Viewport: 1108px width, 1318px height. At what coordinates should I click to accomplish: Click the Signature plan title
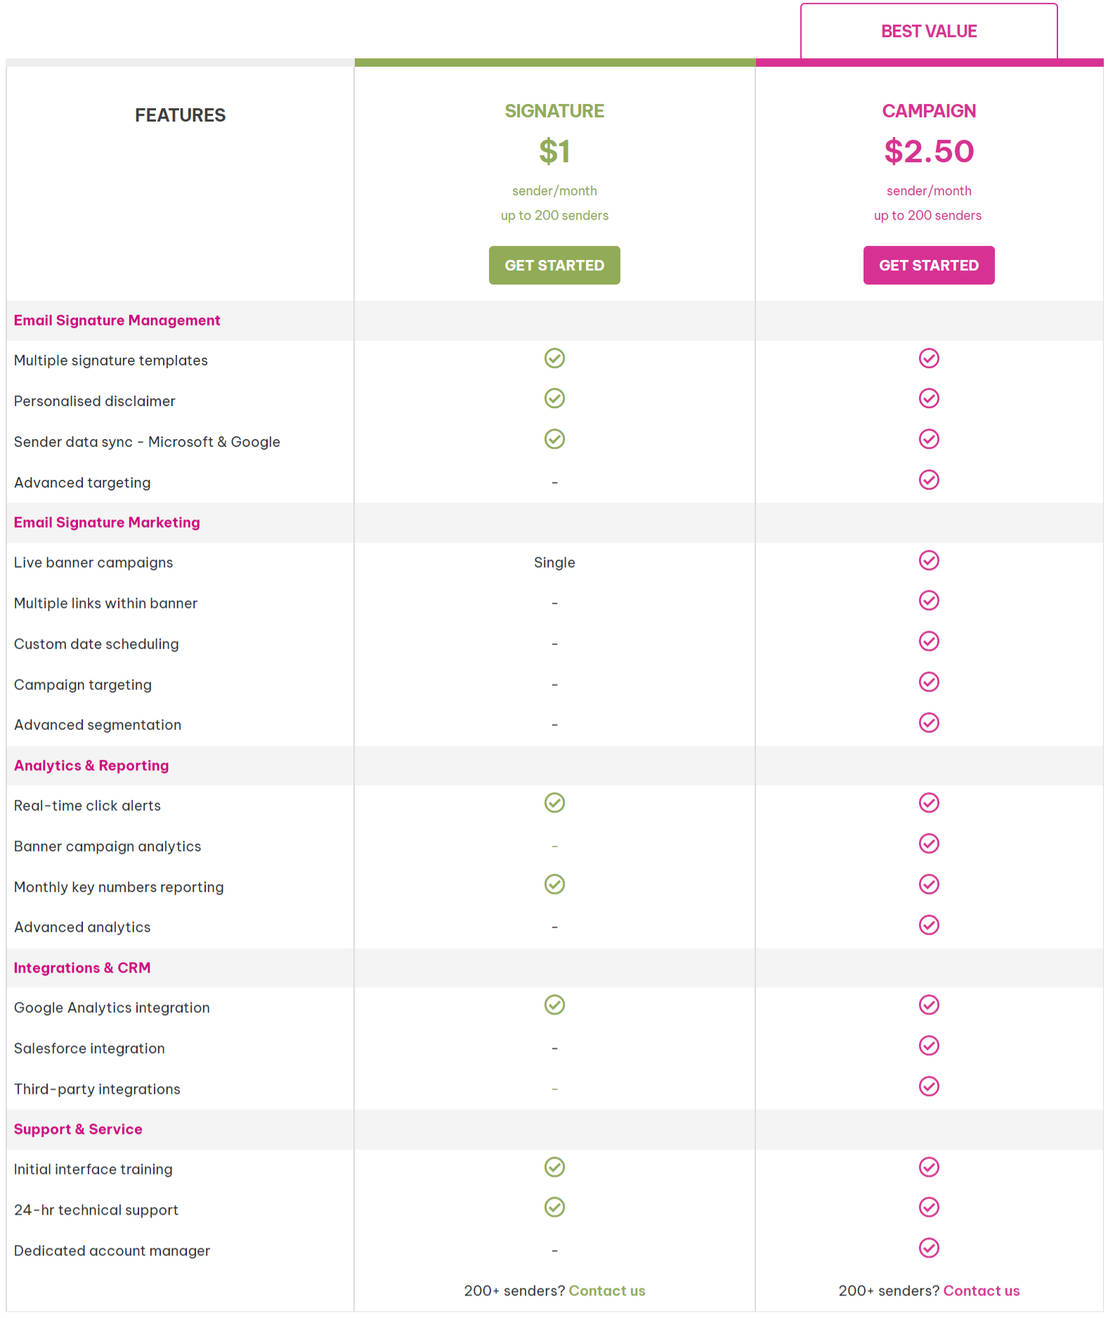click(554, 111)
